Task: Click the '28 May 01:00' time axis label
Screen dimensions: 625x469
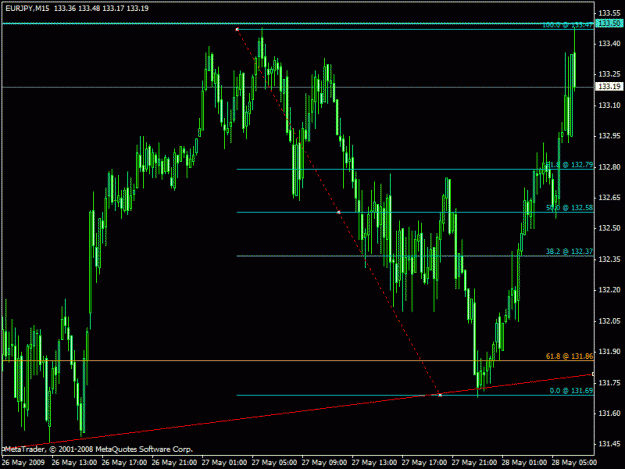Action: [x=524, y=462]
